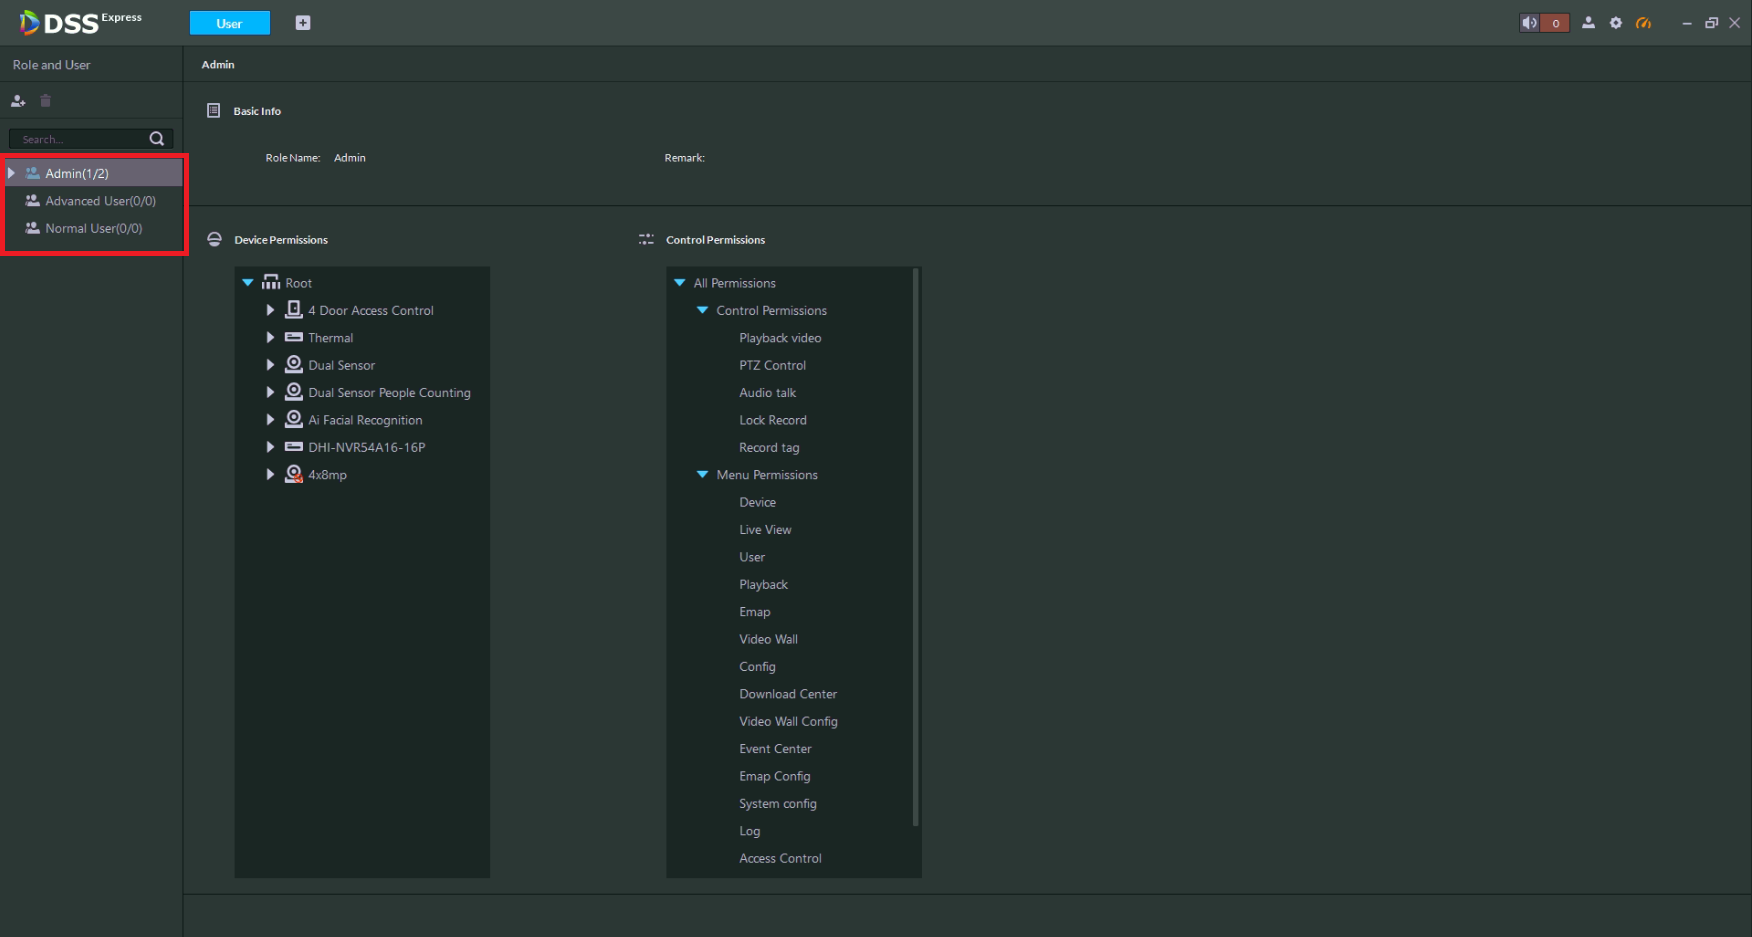Click the delete trash icon in sidebar

[45, 101]
